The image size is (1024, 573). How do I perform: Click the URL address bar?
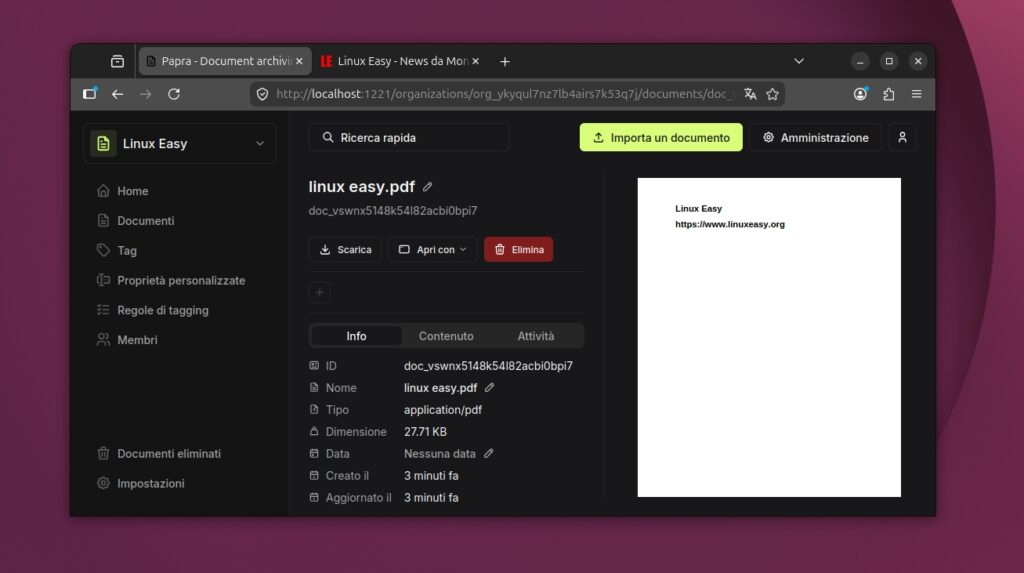pos(504,94)
